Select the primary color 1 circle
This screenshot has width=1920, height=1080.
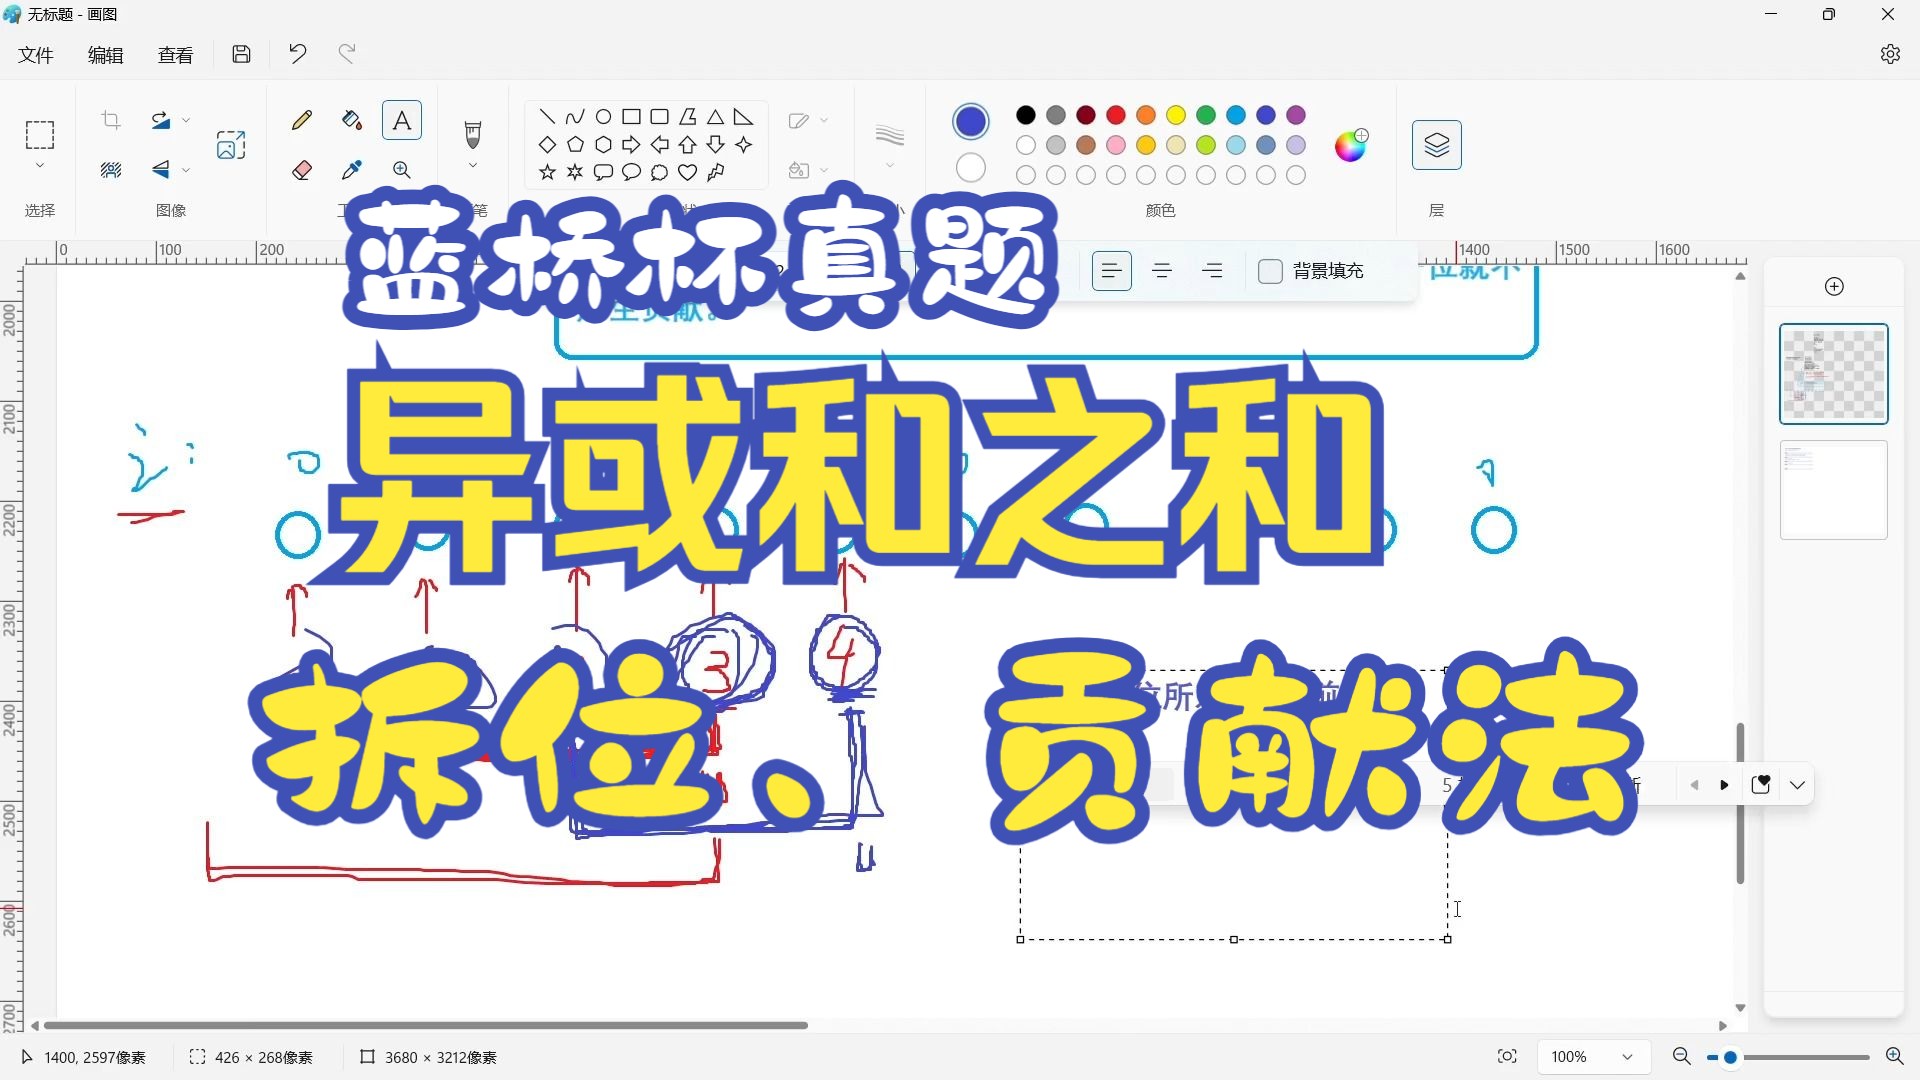click(971, 121)
